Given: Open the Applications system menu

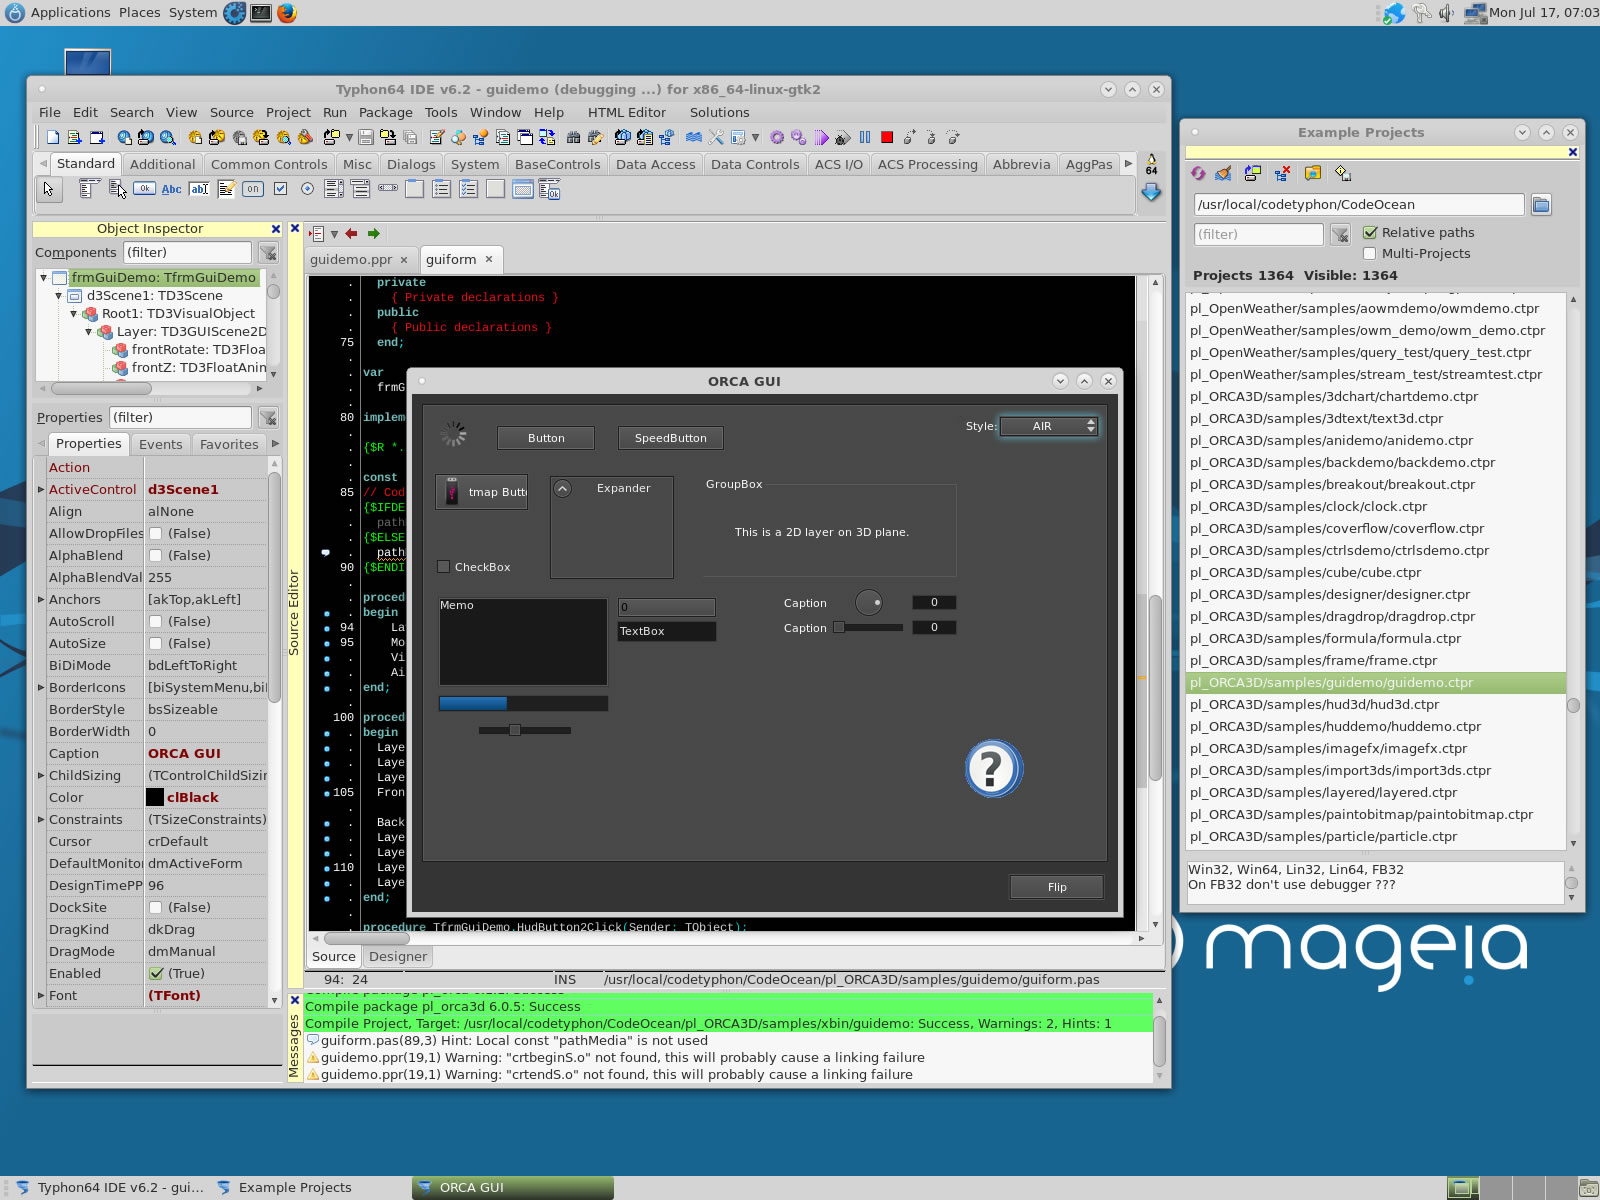Looking at the screenshot, I should click(x=70, y=13).
